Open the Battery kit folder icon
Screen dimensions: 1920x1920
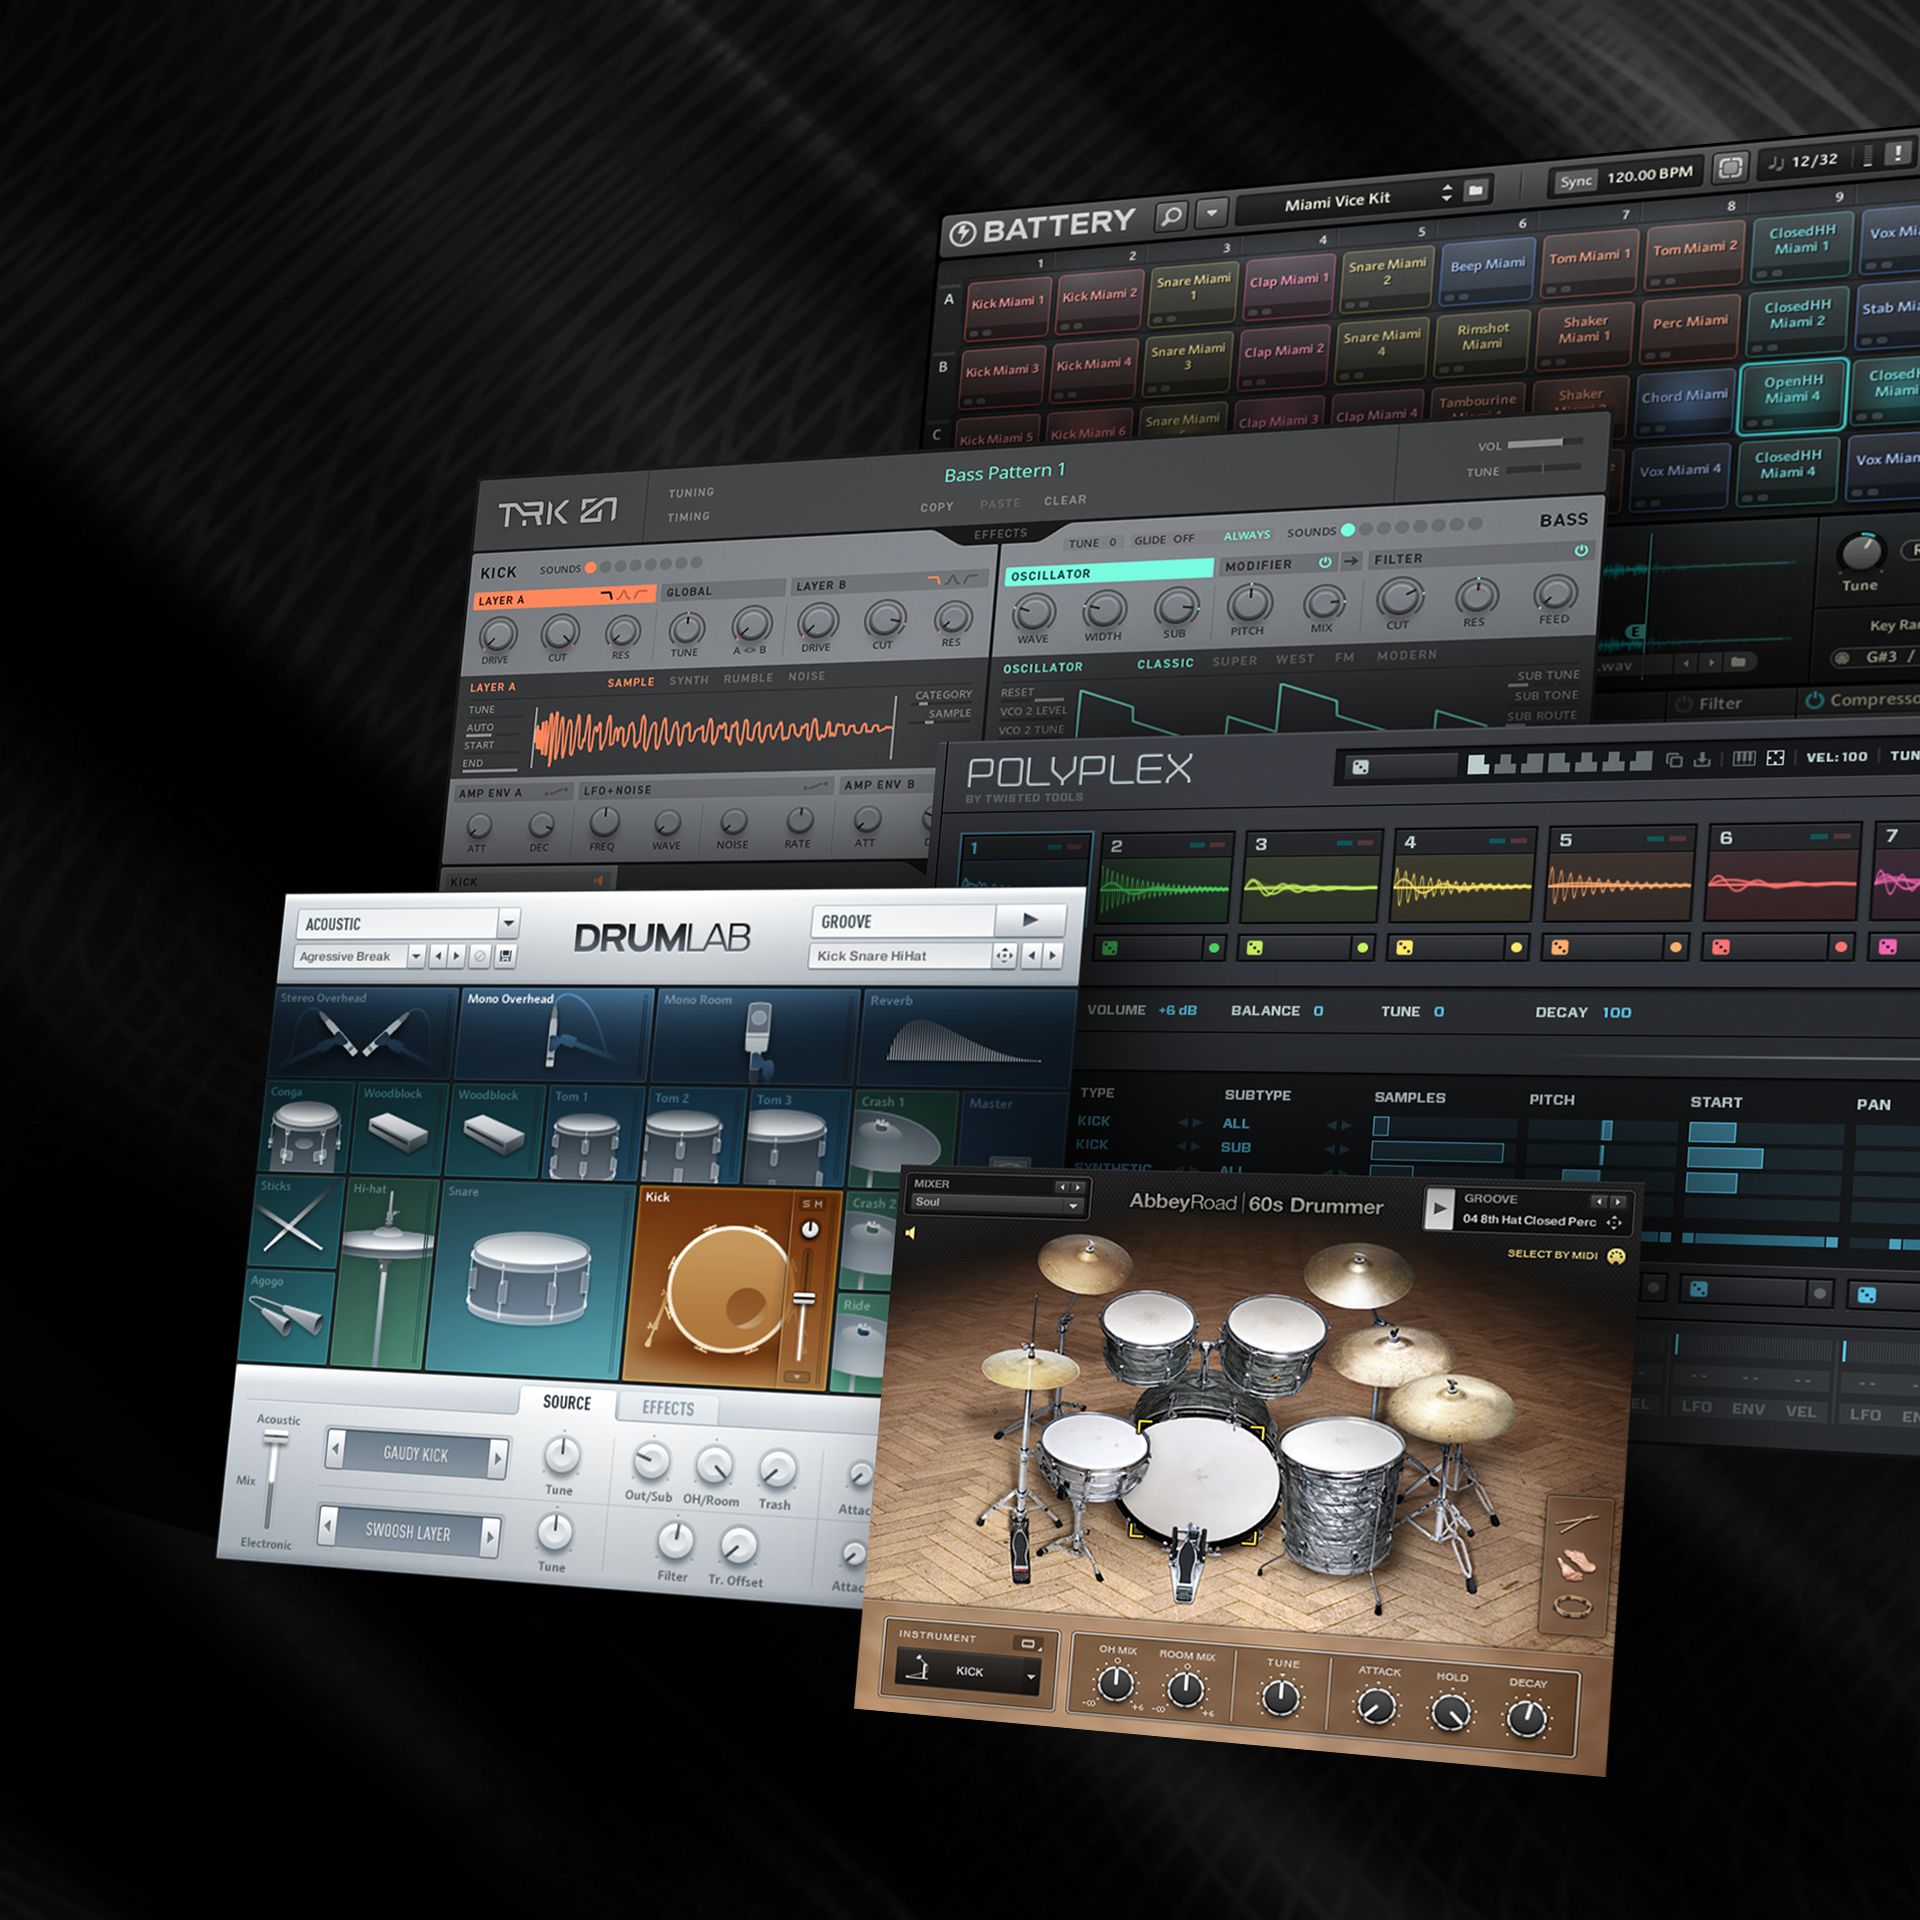[x=1476, y=190]
